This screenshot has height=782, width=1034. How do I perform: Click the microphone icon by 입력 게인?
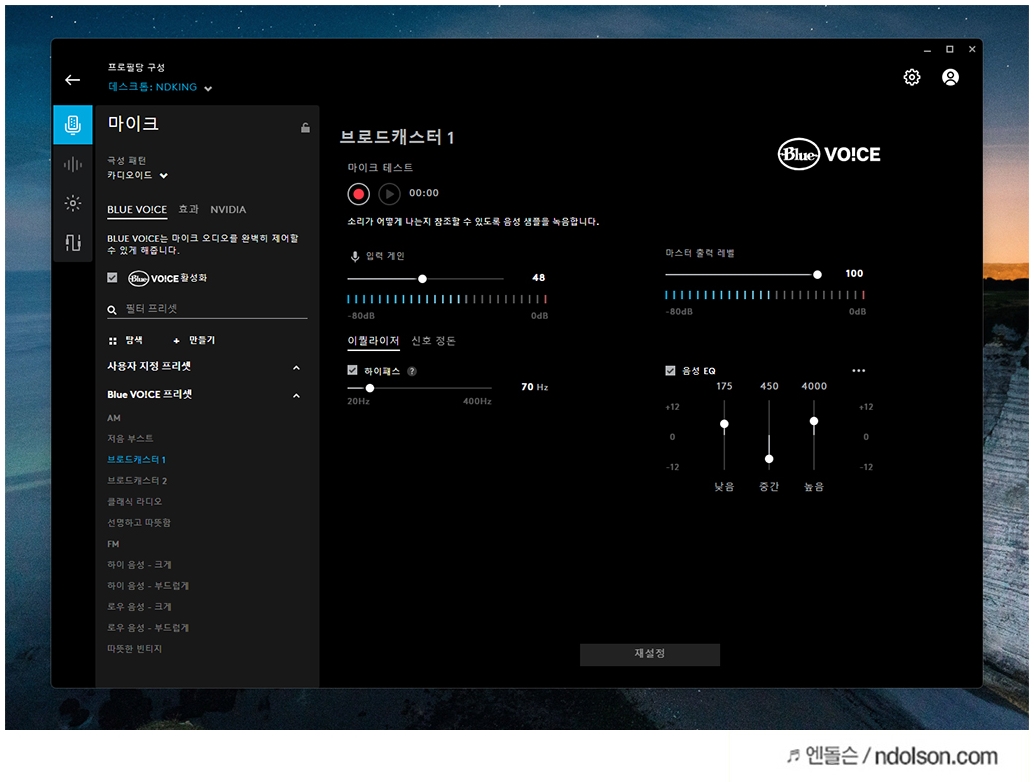355,256
